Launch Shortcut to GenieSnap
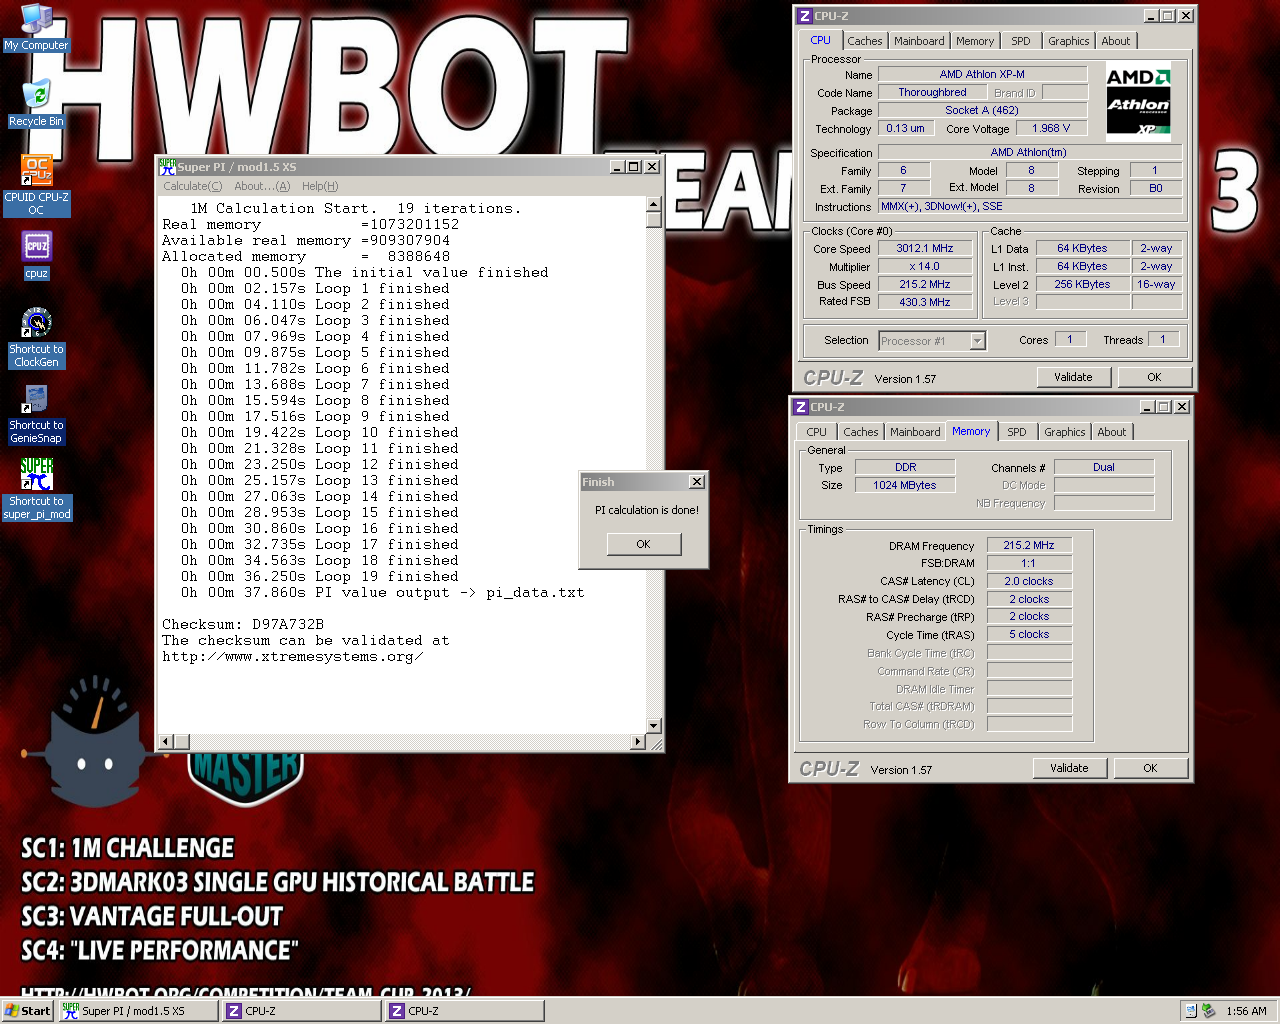This screenshot has height=1024, width=1280. click(x=36, y=413)
